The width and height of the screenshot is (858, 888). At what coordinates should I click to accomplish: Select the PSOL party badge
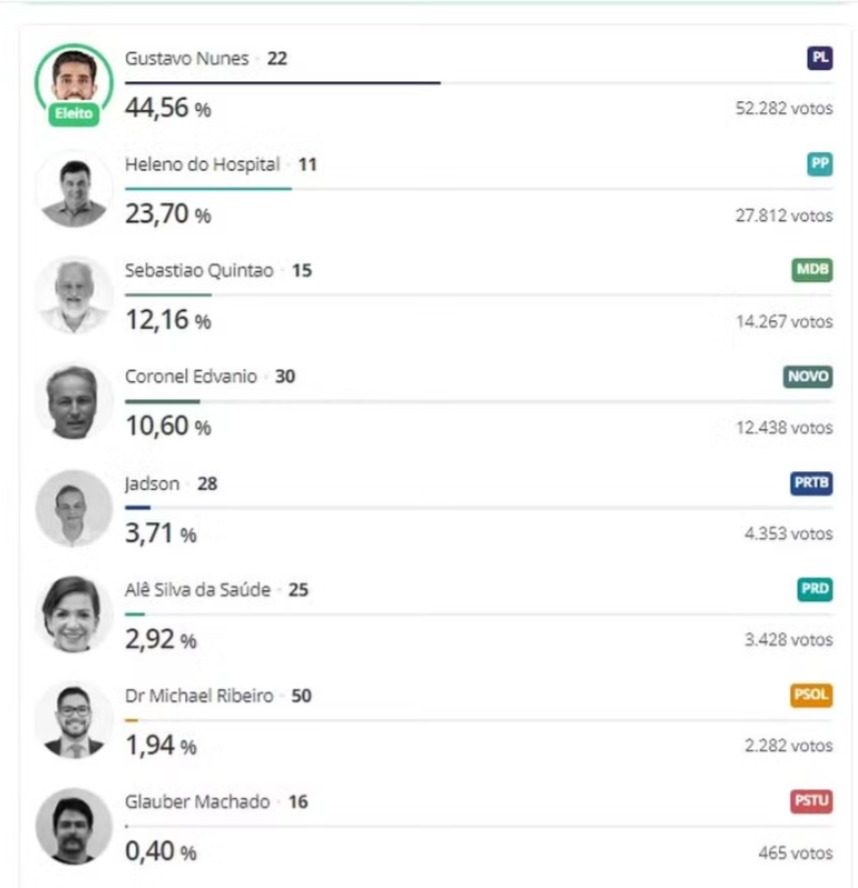point(811,695)
